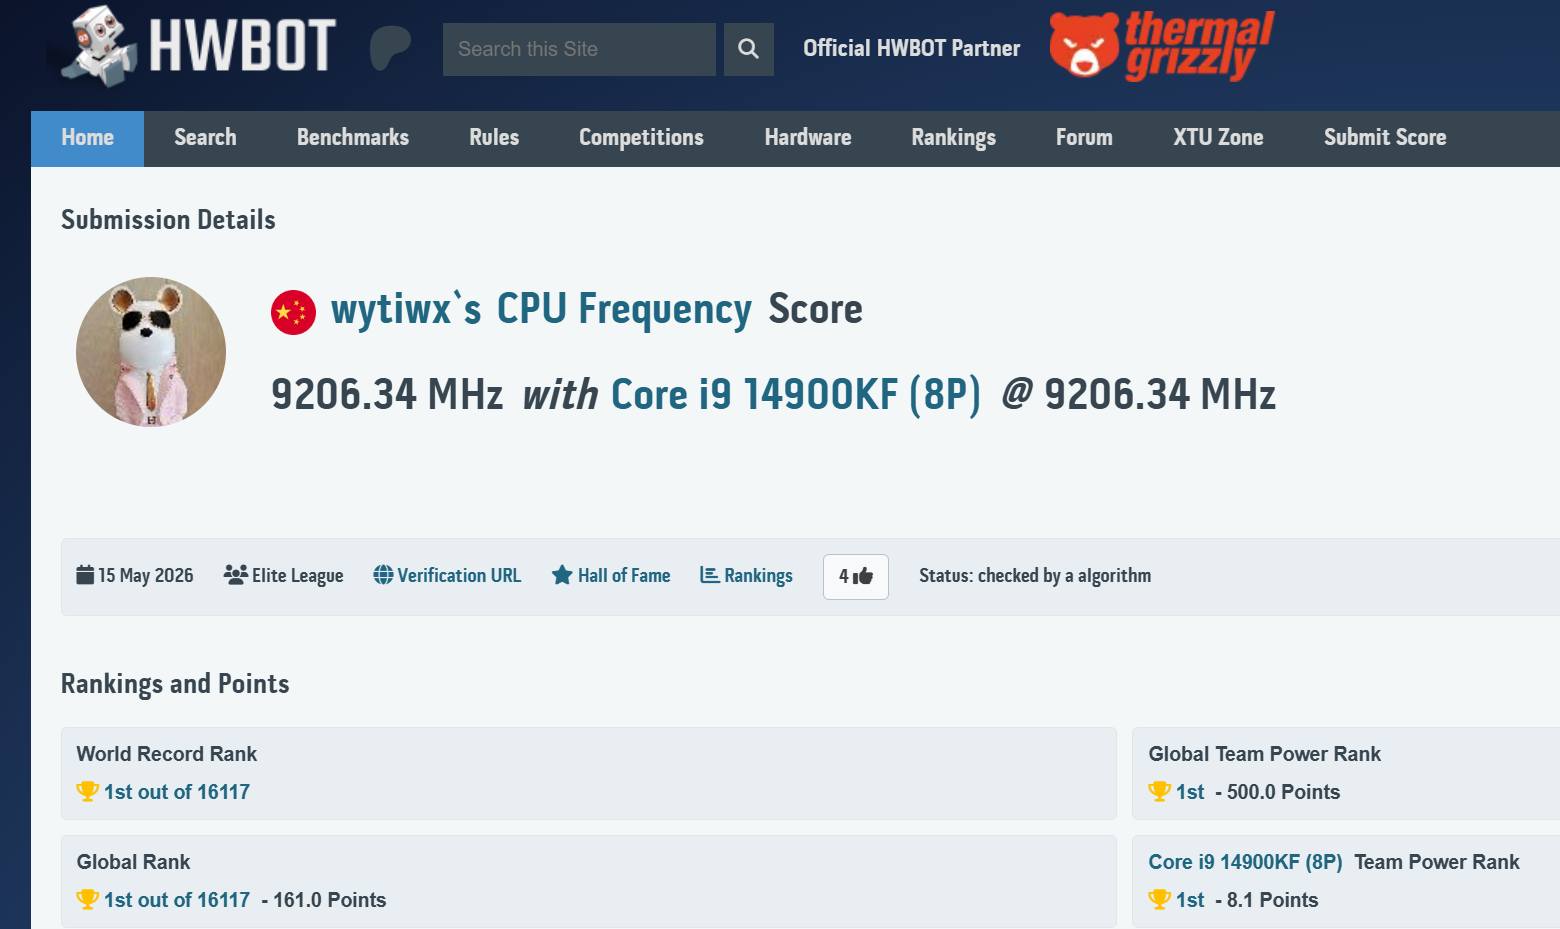Viewport: 1560px width, 929px height.
Task: Focus the Search this Site field
Action: tap(579, 49)
